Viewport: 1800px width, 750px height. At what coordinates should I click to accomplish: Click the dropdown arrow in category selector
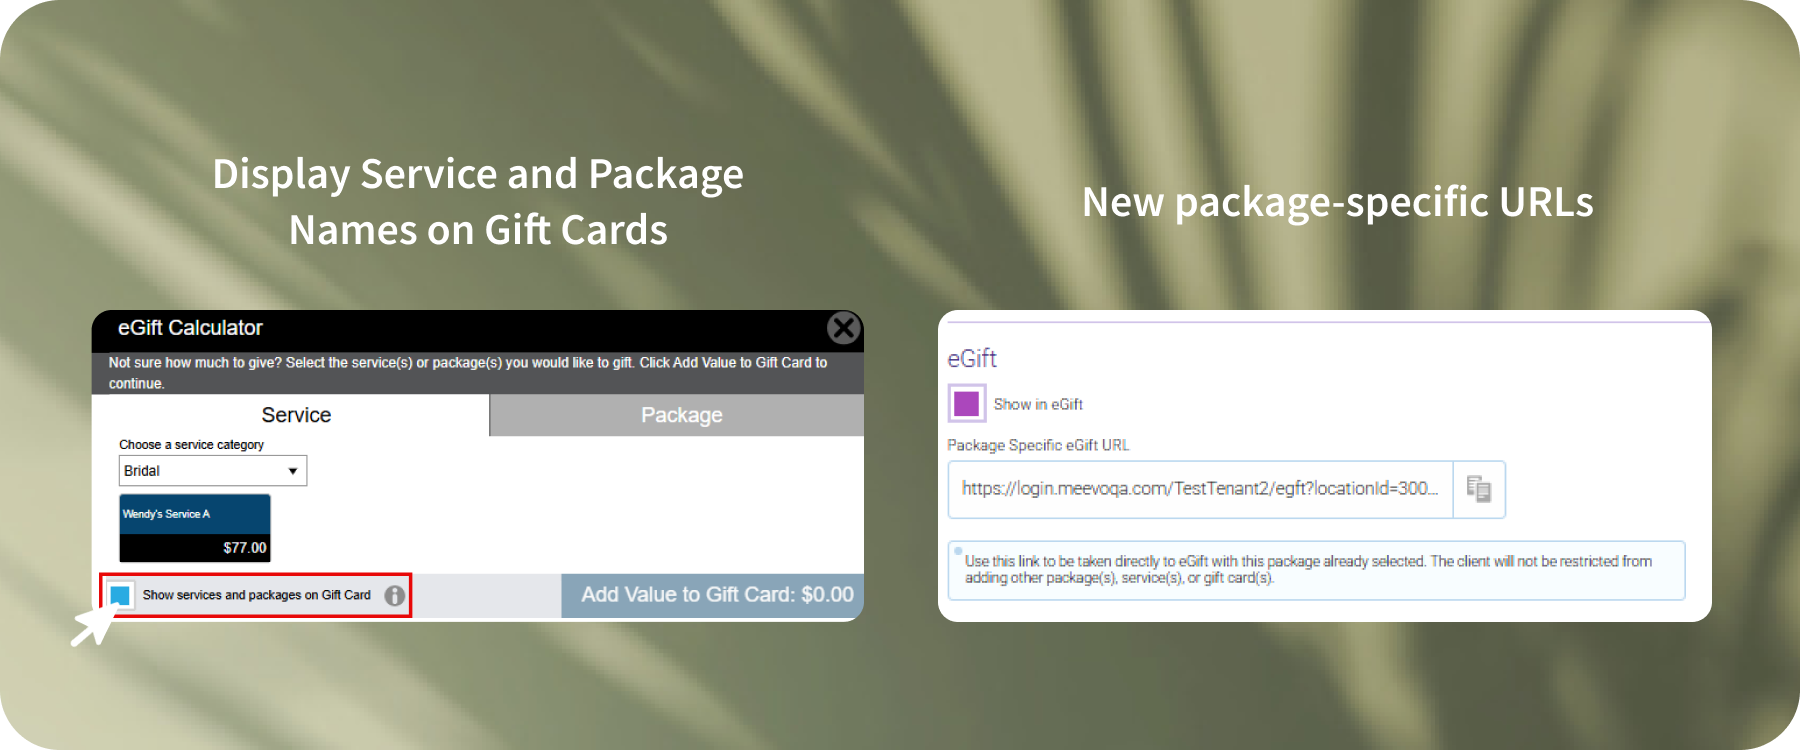[x=293, y=471]
